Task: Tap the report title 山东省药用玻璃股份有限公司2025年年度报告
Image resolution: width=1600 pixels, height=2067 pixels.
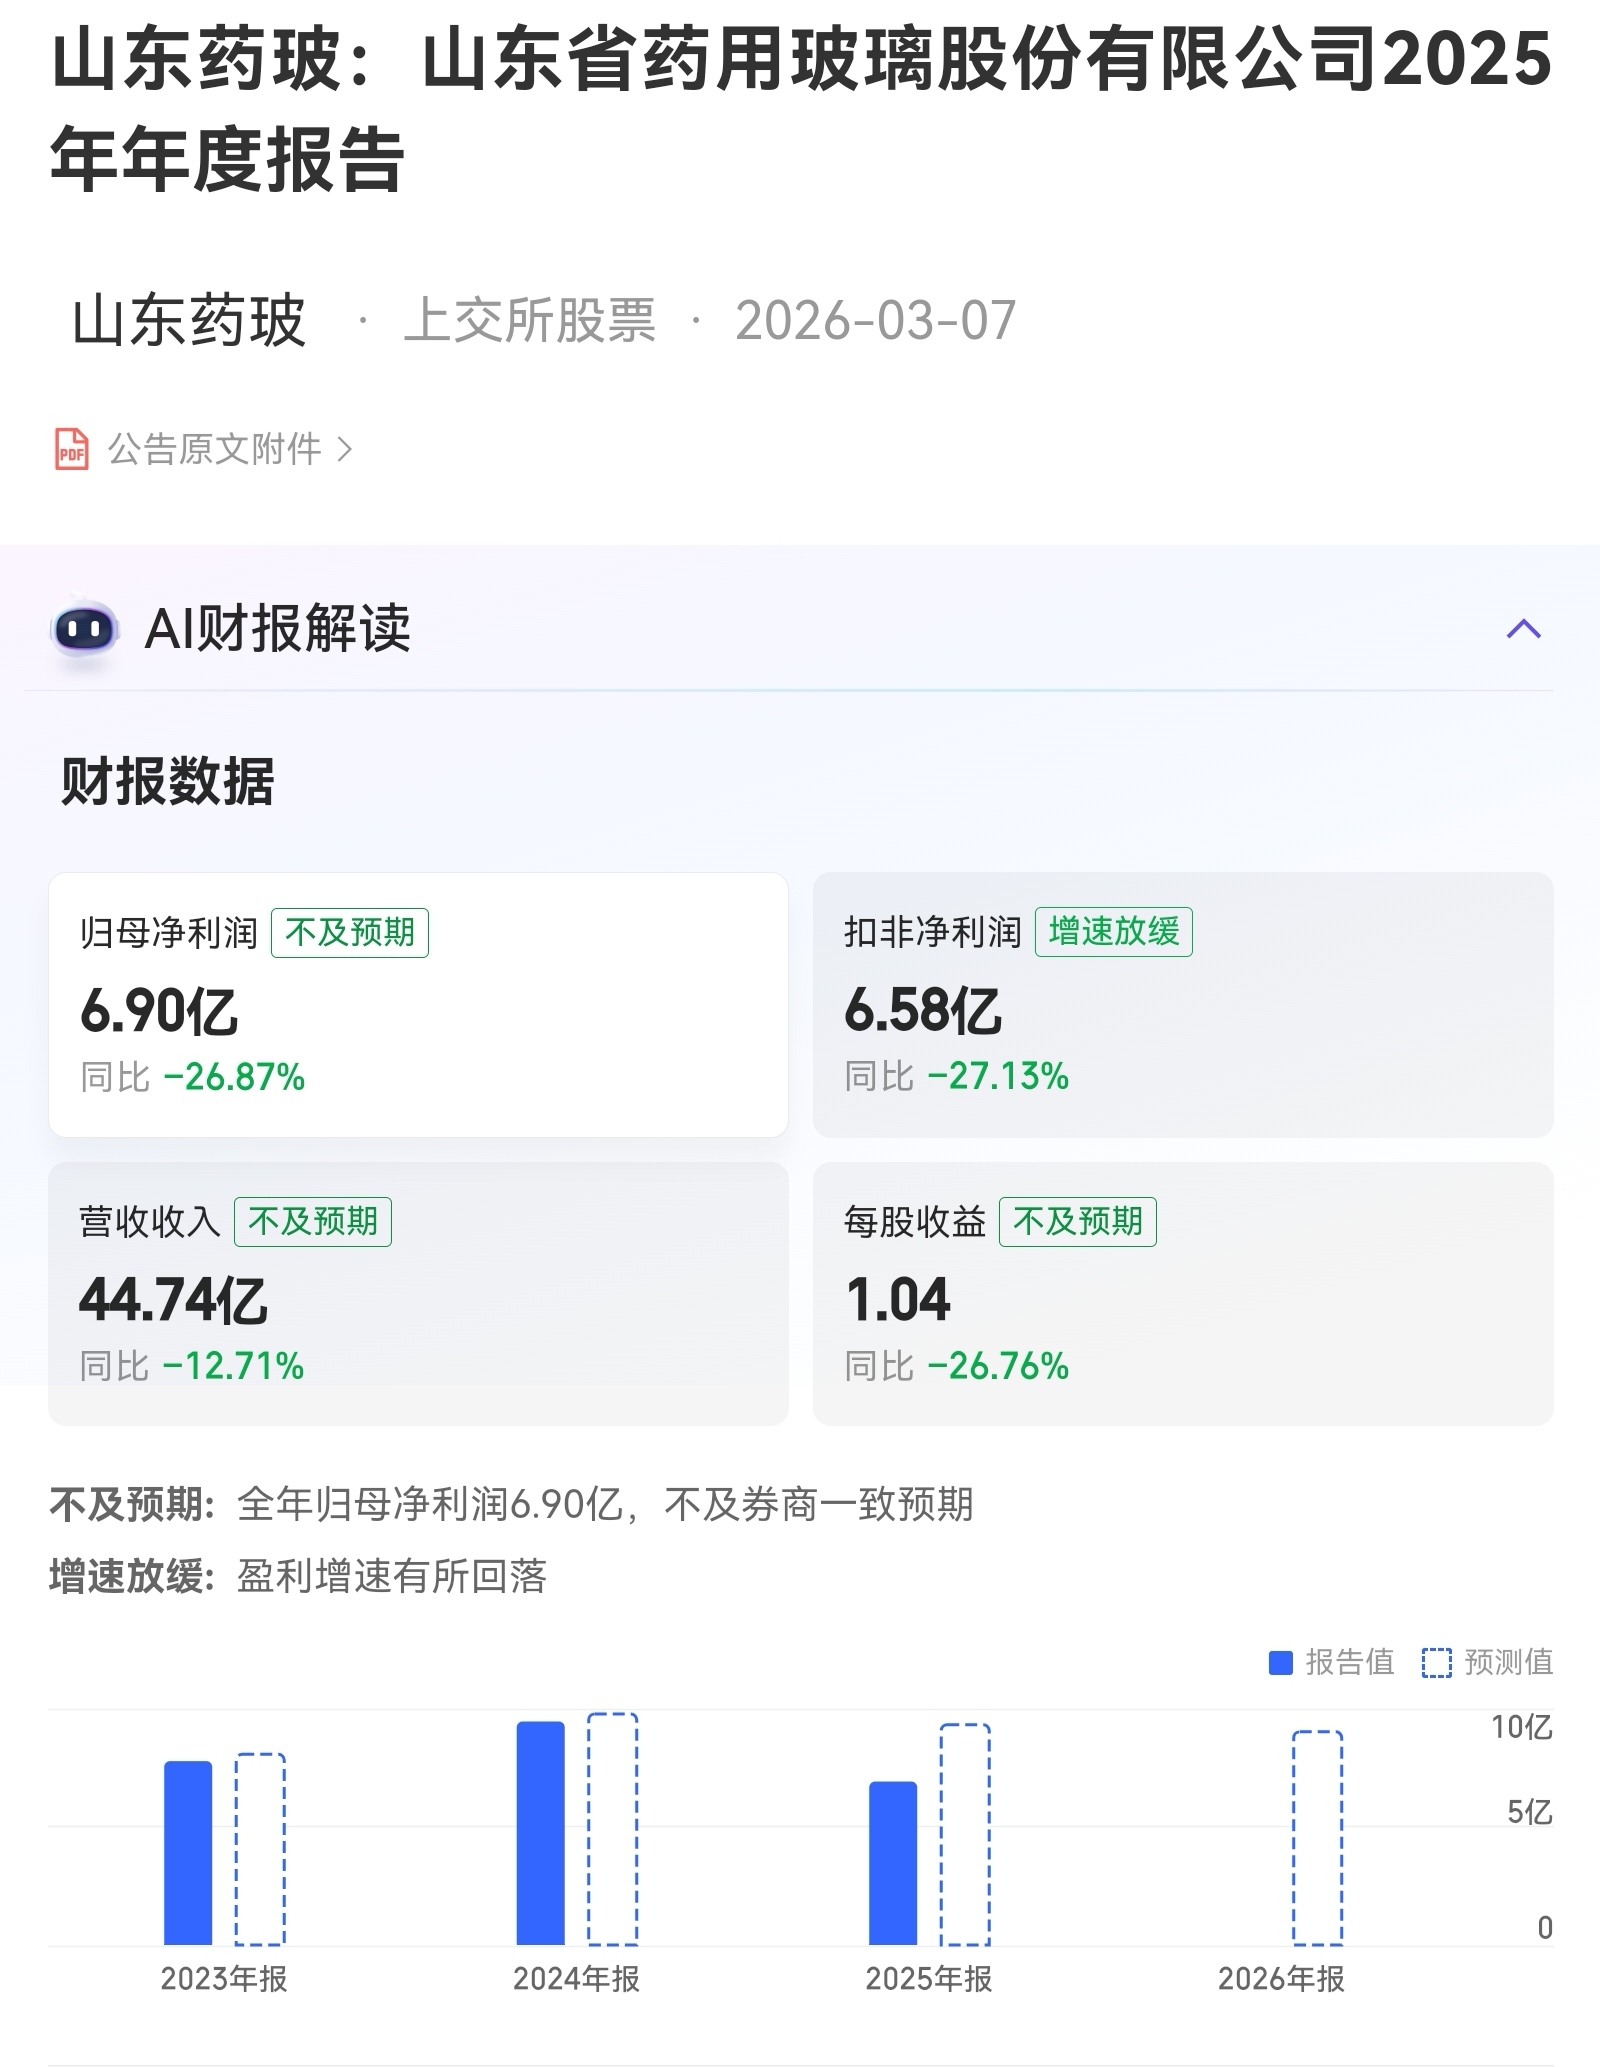Action: coord(801,108)
